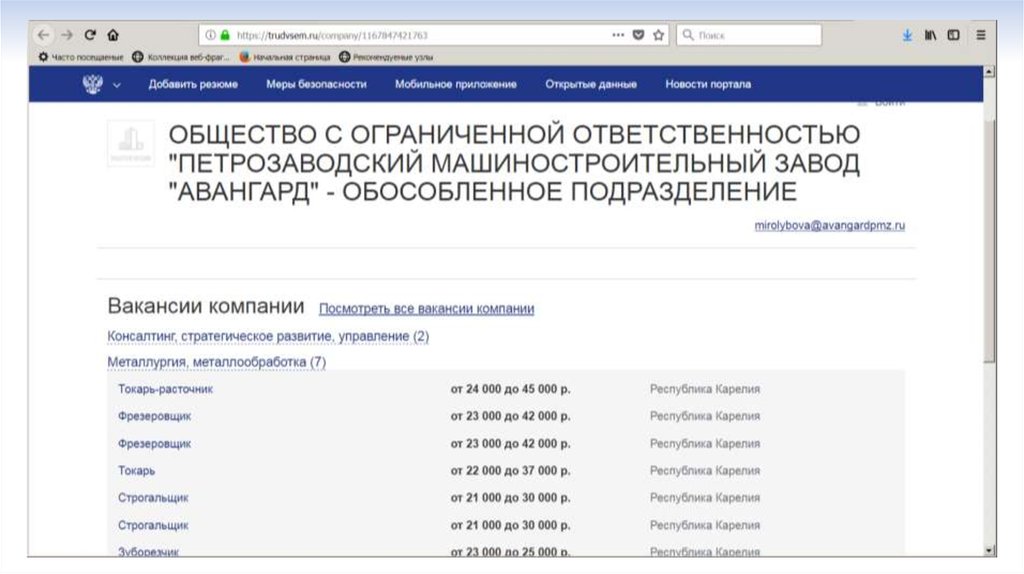This screenshot has width=1024, height=574.
Task: Expand the dropdown chevron beside portal emblem
Action: click(117, 85)
